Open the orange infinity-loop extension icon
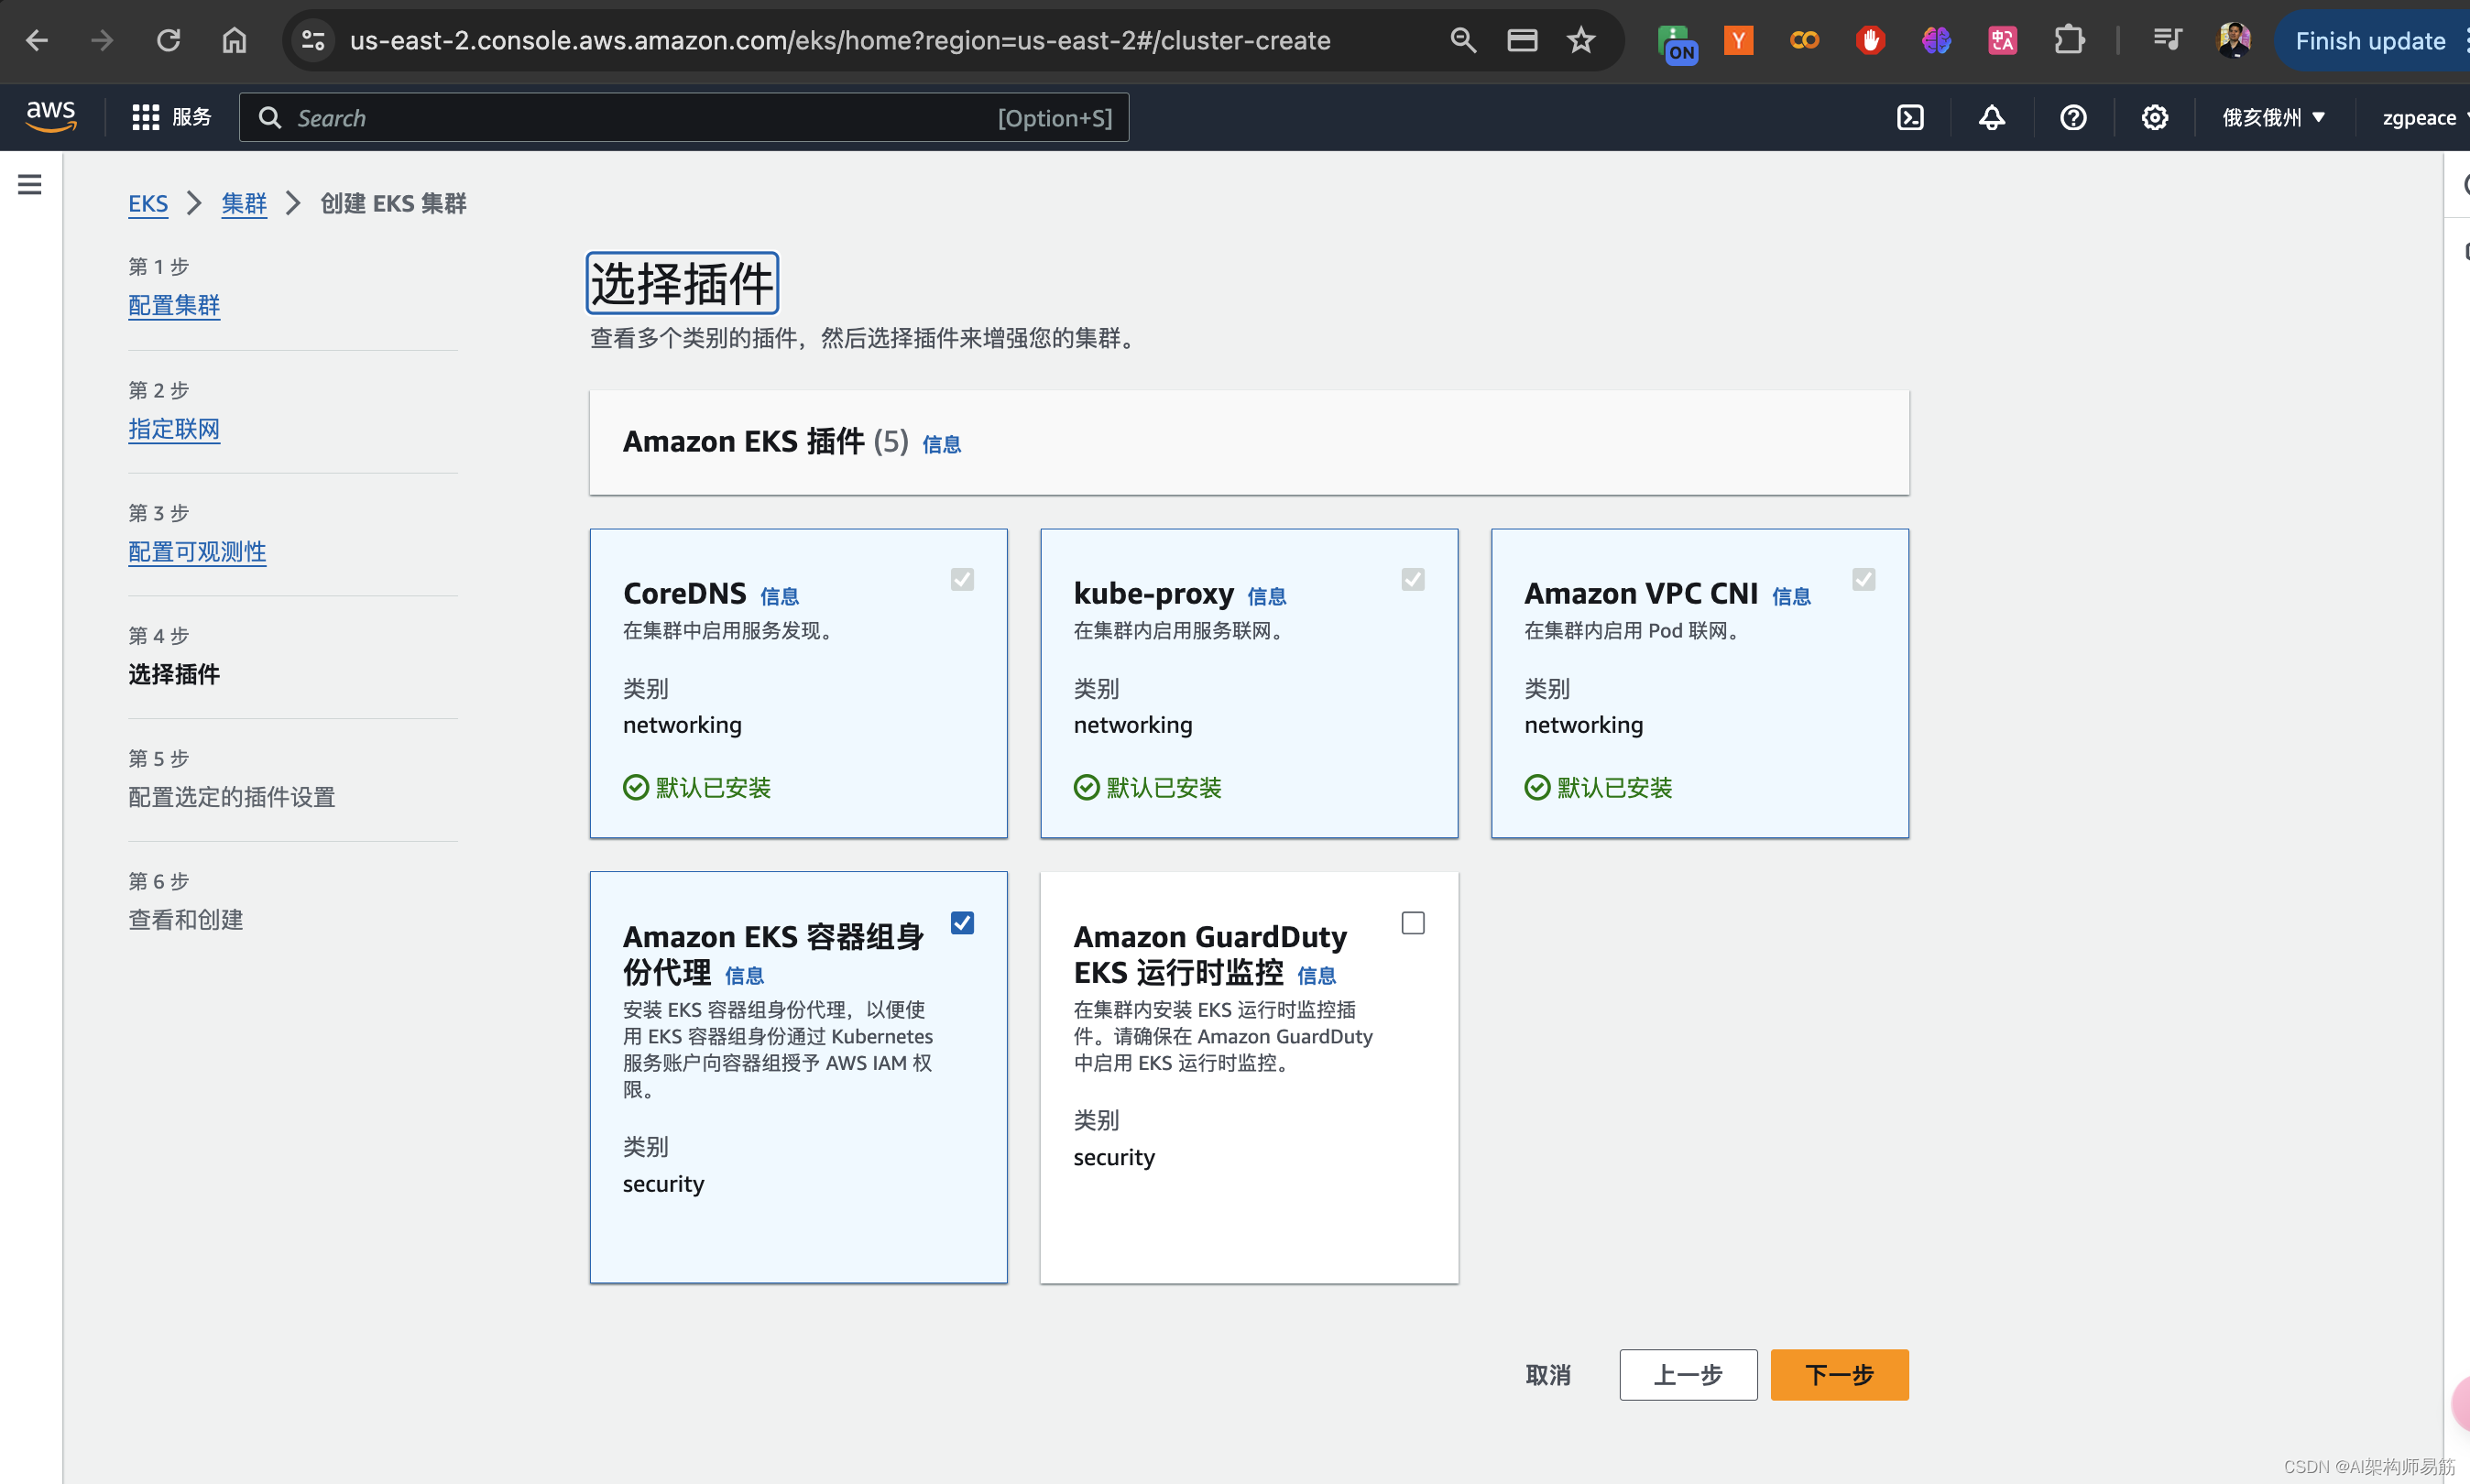Screen dimensions: 2470x1484 click(1804, 40)
